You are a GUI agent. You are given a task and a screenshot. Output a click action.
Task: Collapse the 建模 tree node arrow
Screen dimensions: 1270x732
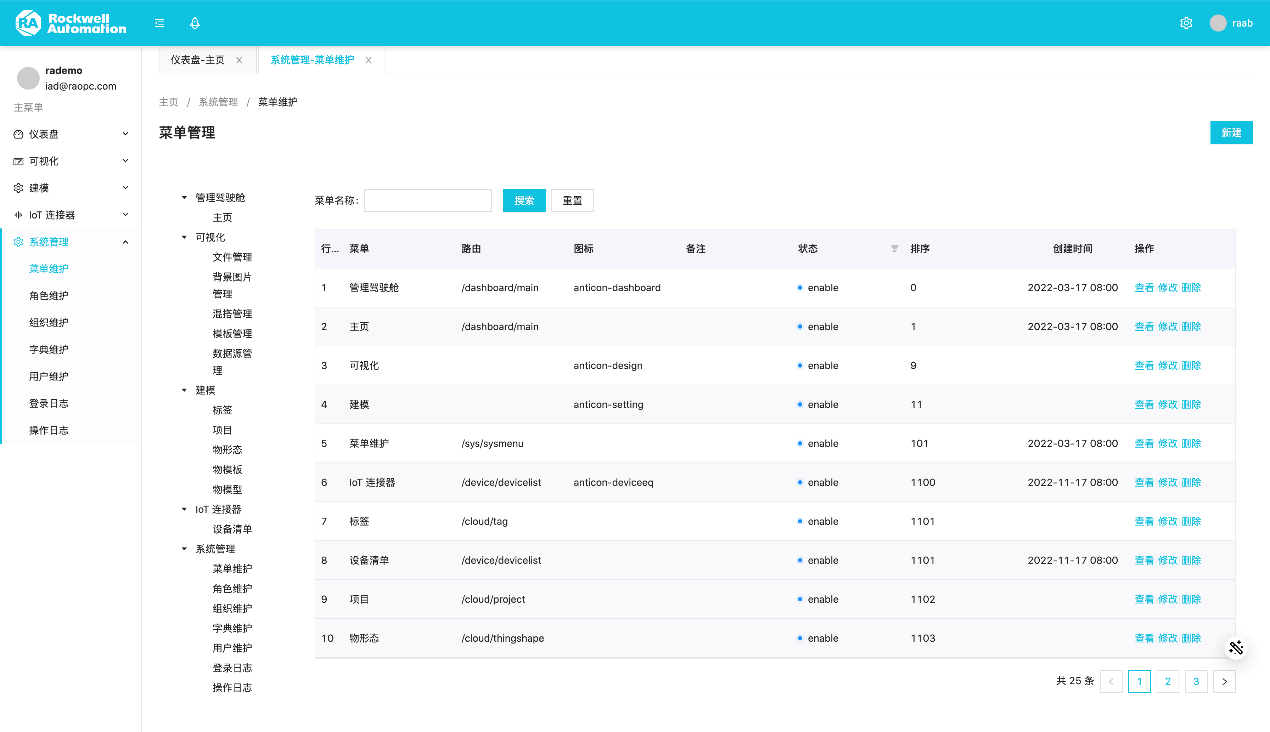[x=185, y=390]
